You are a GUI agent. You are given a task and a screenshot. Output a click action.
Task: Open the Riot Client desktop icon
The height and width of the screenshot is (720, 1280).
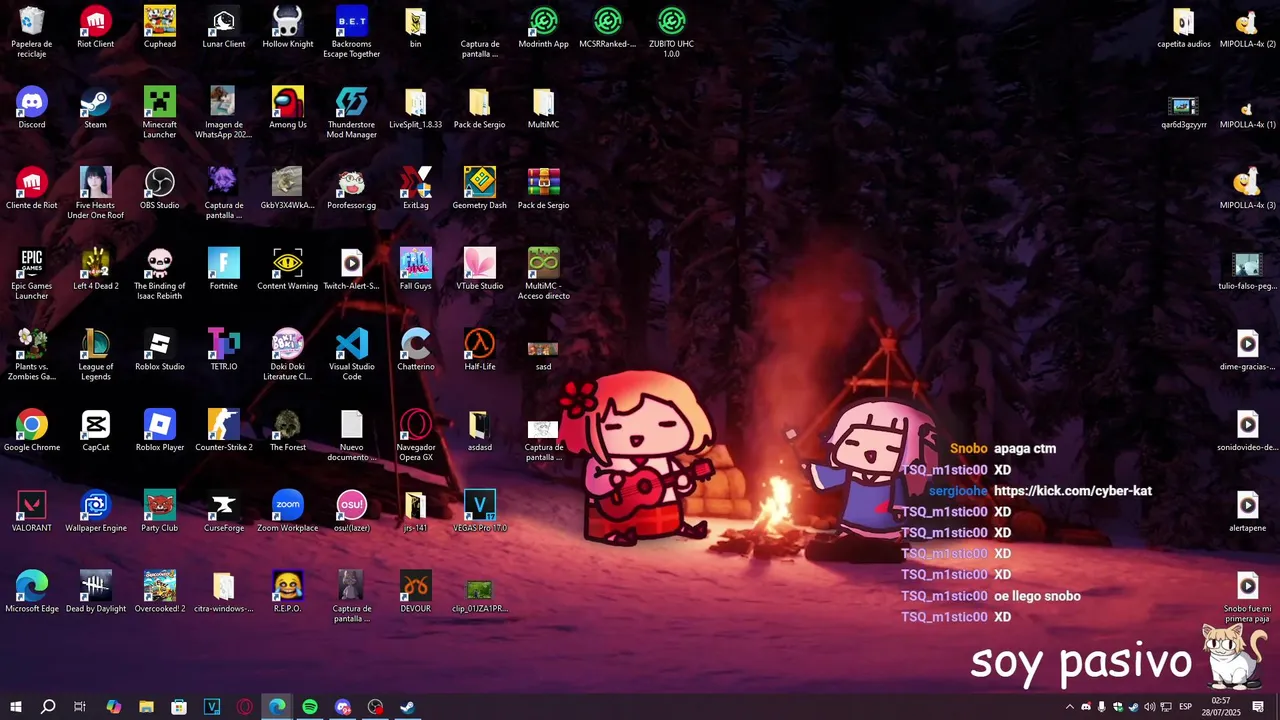96,27
